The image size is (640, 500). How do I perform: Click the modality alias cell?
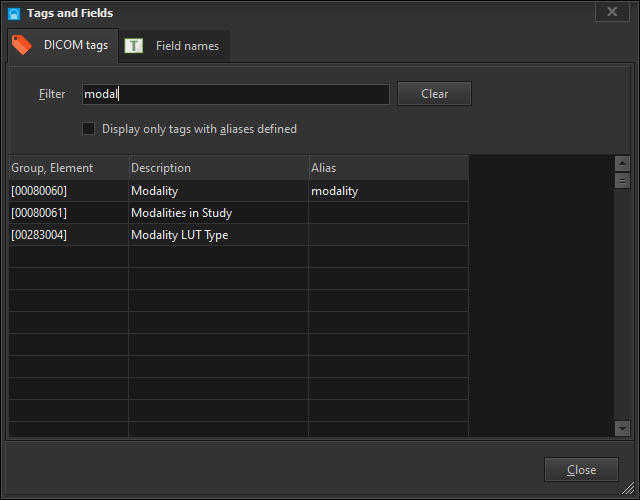[x=335, y=191]
